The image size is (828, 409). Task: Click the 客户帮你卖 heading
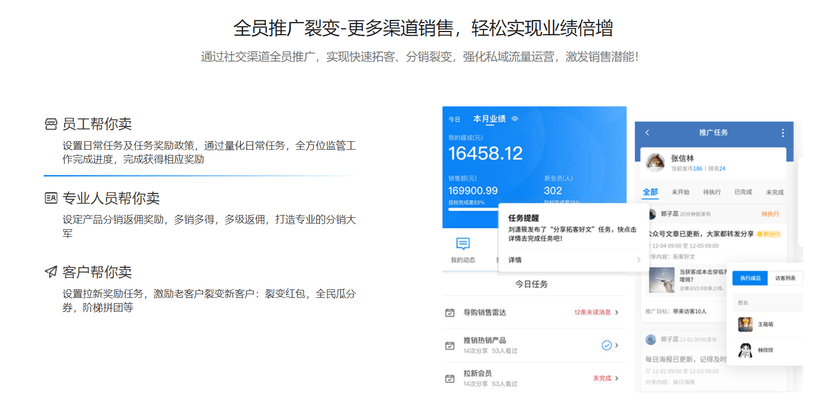pos(97,272)
